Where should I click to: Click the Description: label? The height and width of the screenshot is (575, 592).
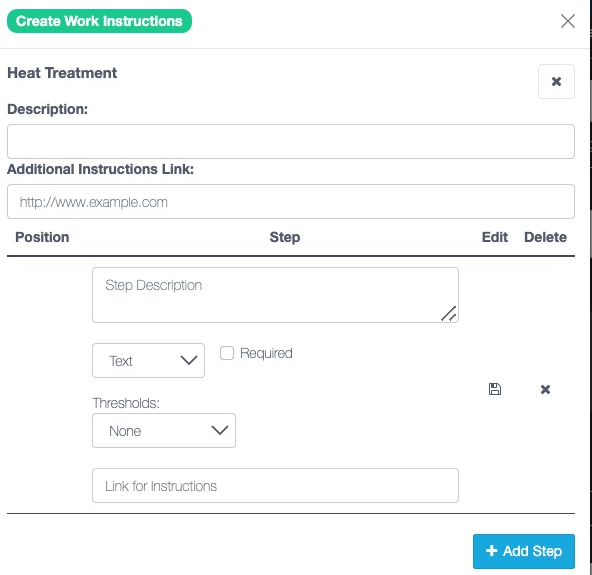[x=47, y=109]
